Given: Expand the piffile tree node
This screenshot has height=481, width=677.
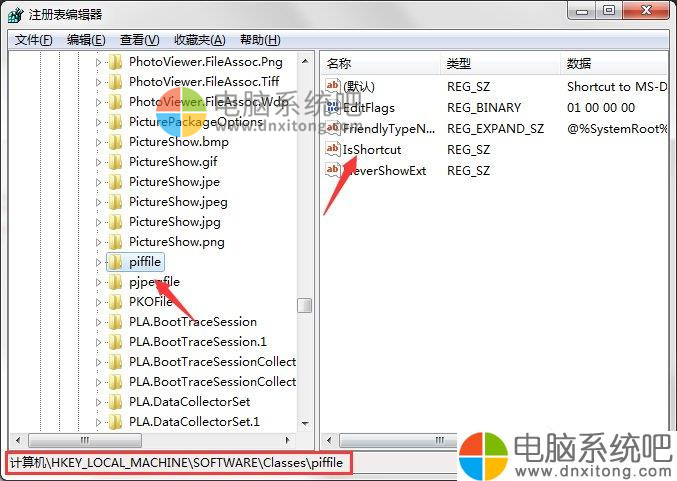Looking at the screenshot, I should pos(98,262).
